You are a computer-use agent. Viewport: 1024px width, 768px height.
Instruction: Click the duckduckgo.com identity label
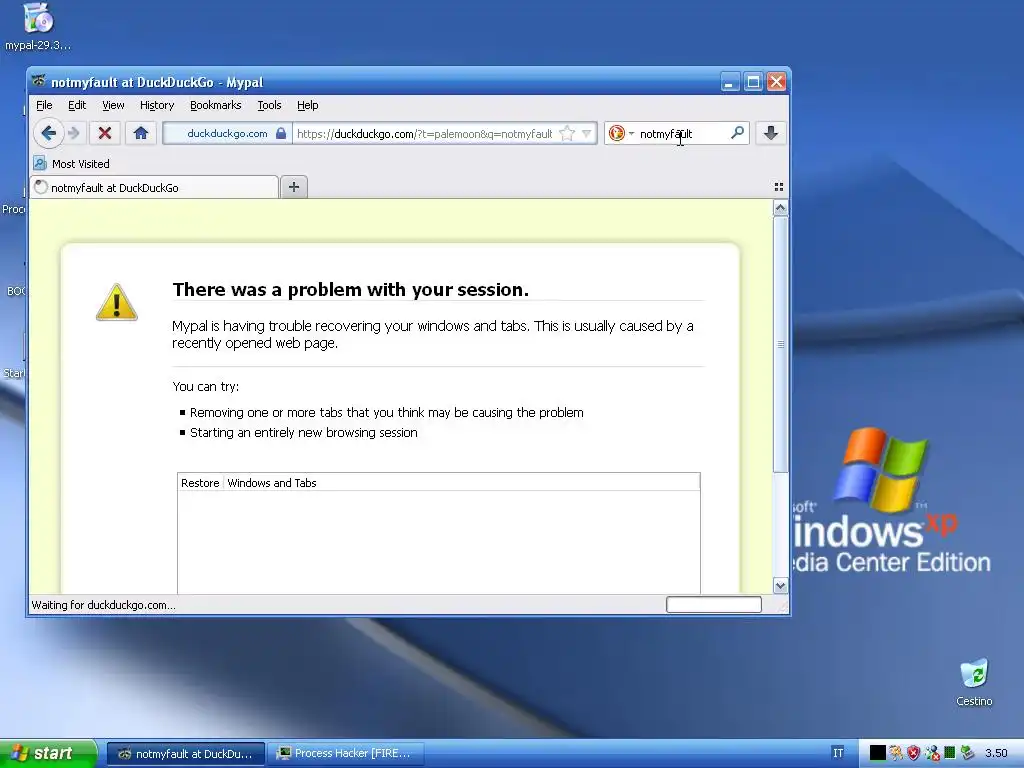pos(227,133)
